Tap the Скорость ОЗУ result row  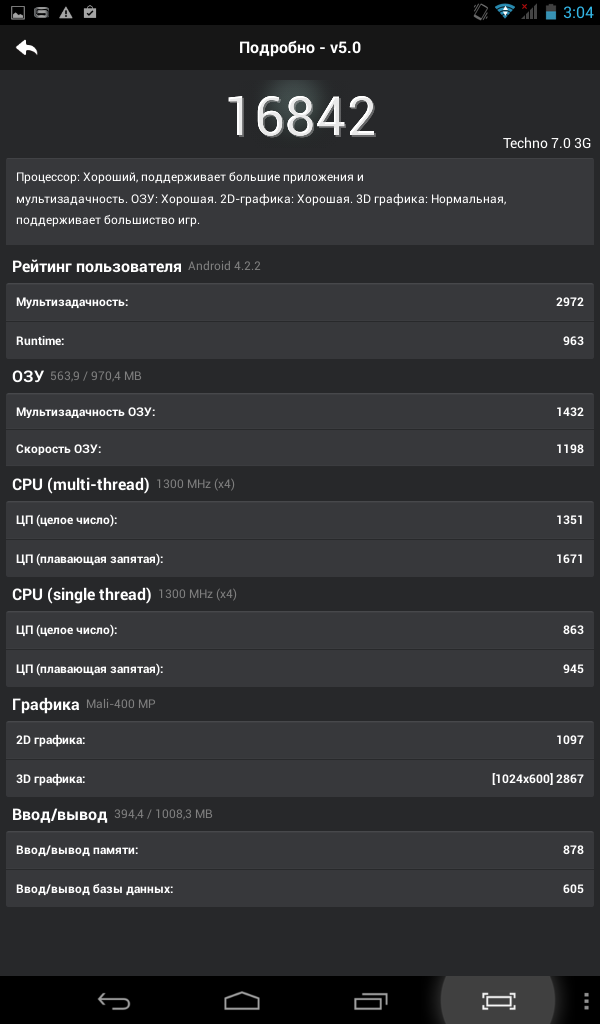300,449
